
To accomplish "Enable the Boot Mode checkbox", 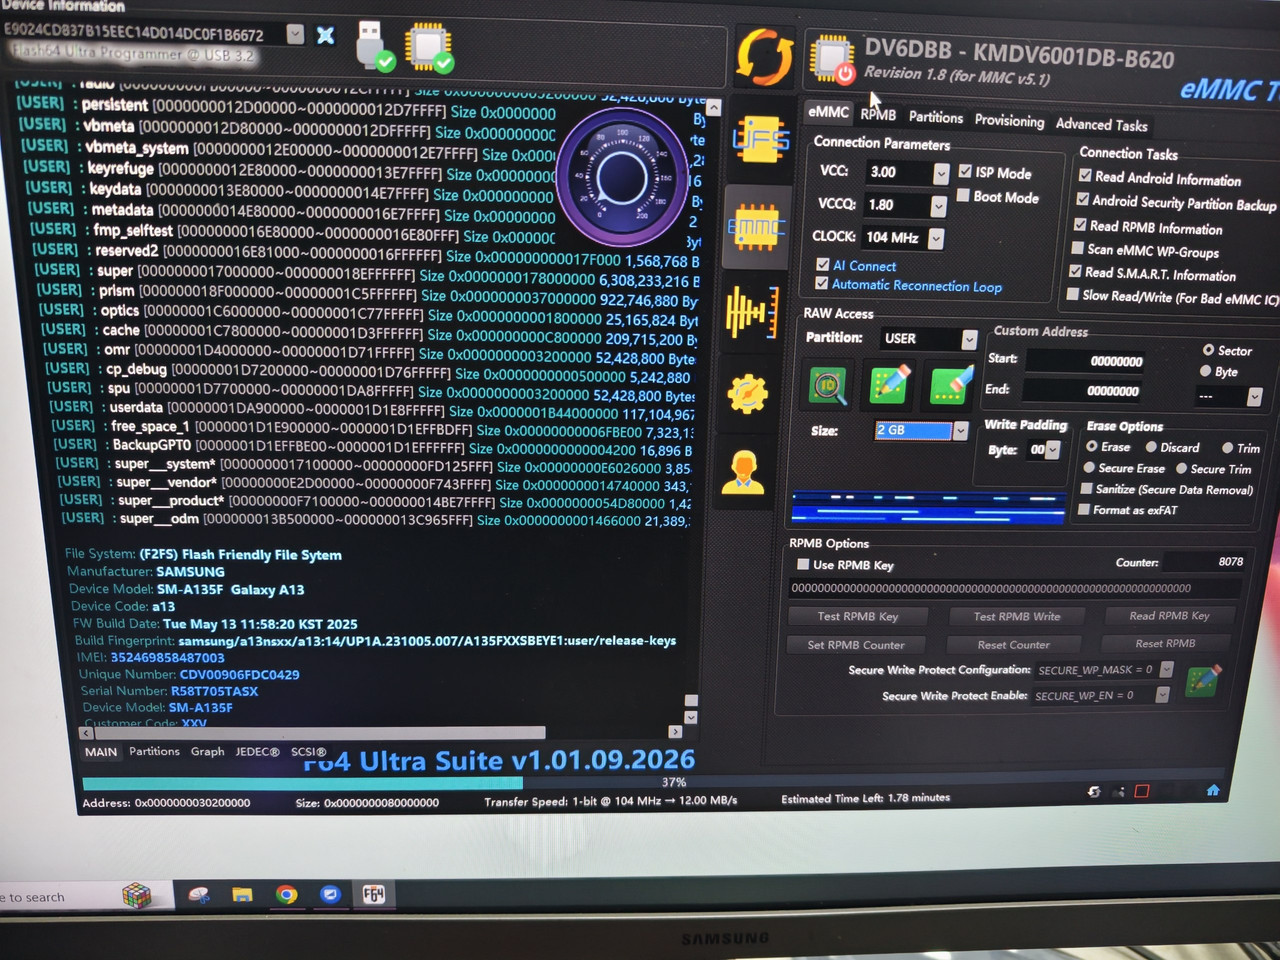I will (x=963, y=195).
